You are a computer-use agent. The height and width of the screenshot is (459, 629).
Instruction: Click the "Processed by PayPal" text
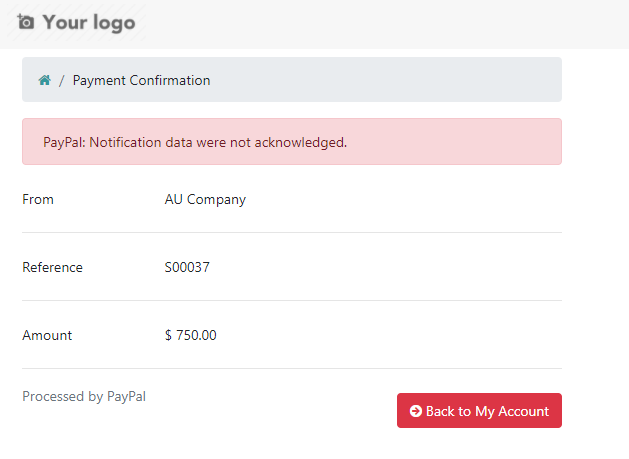tap(84, 396)
